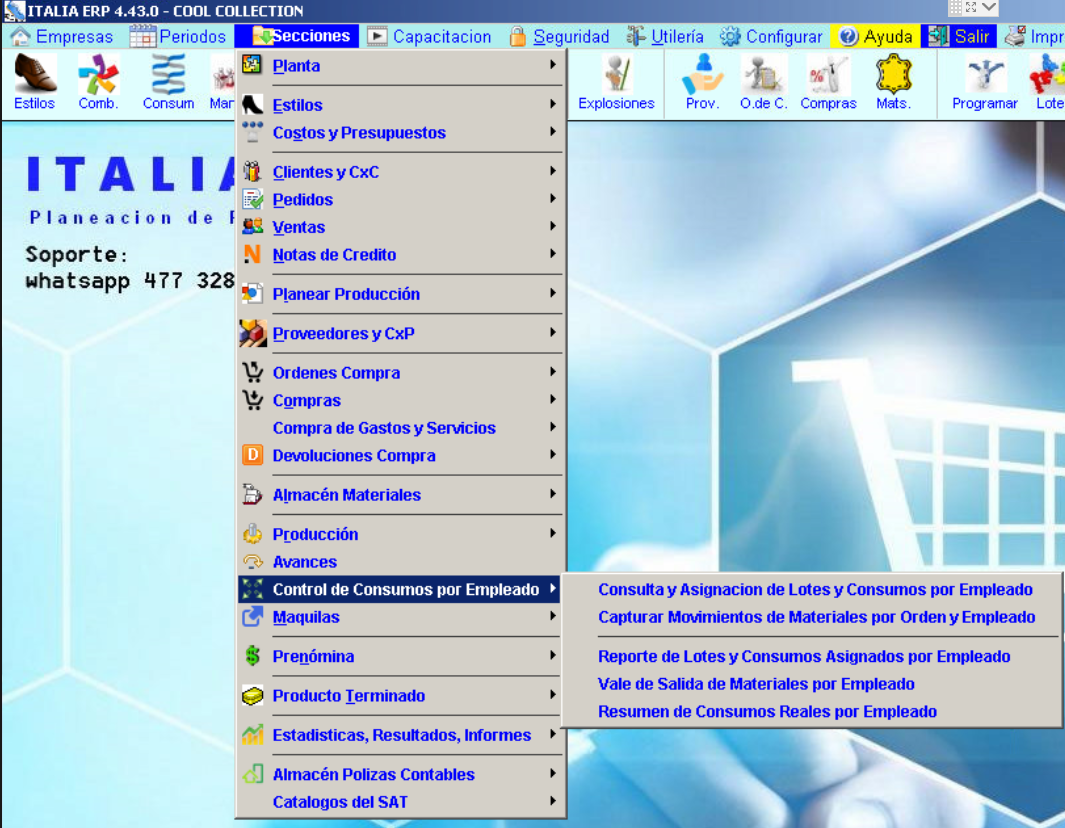The width and height of the screenshot is (1065, 828).
Task: Click the Prov. suppliers toolbar icon
Action: click(x=702, y=82)
